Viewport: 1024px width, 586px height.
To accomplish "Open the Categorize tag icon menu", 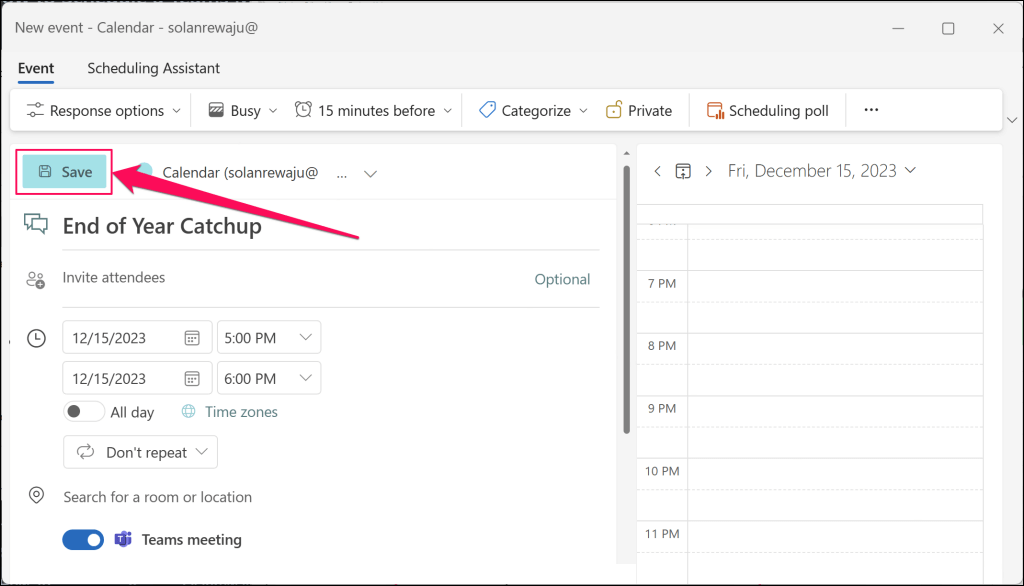I will point(489,110).
